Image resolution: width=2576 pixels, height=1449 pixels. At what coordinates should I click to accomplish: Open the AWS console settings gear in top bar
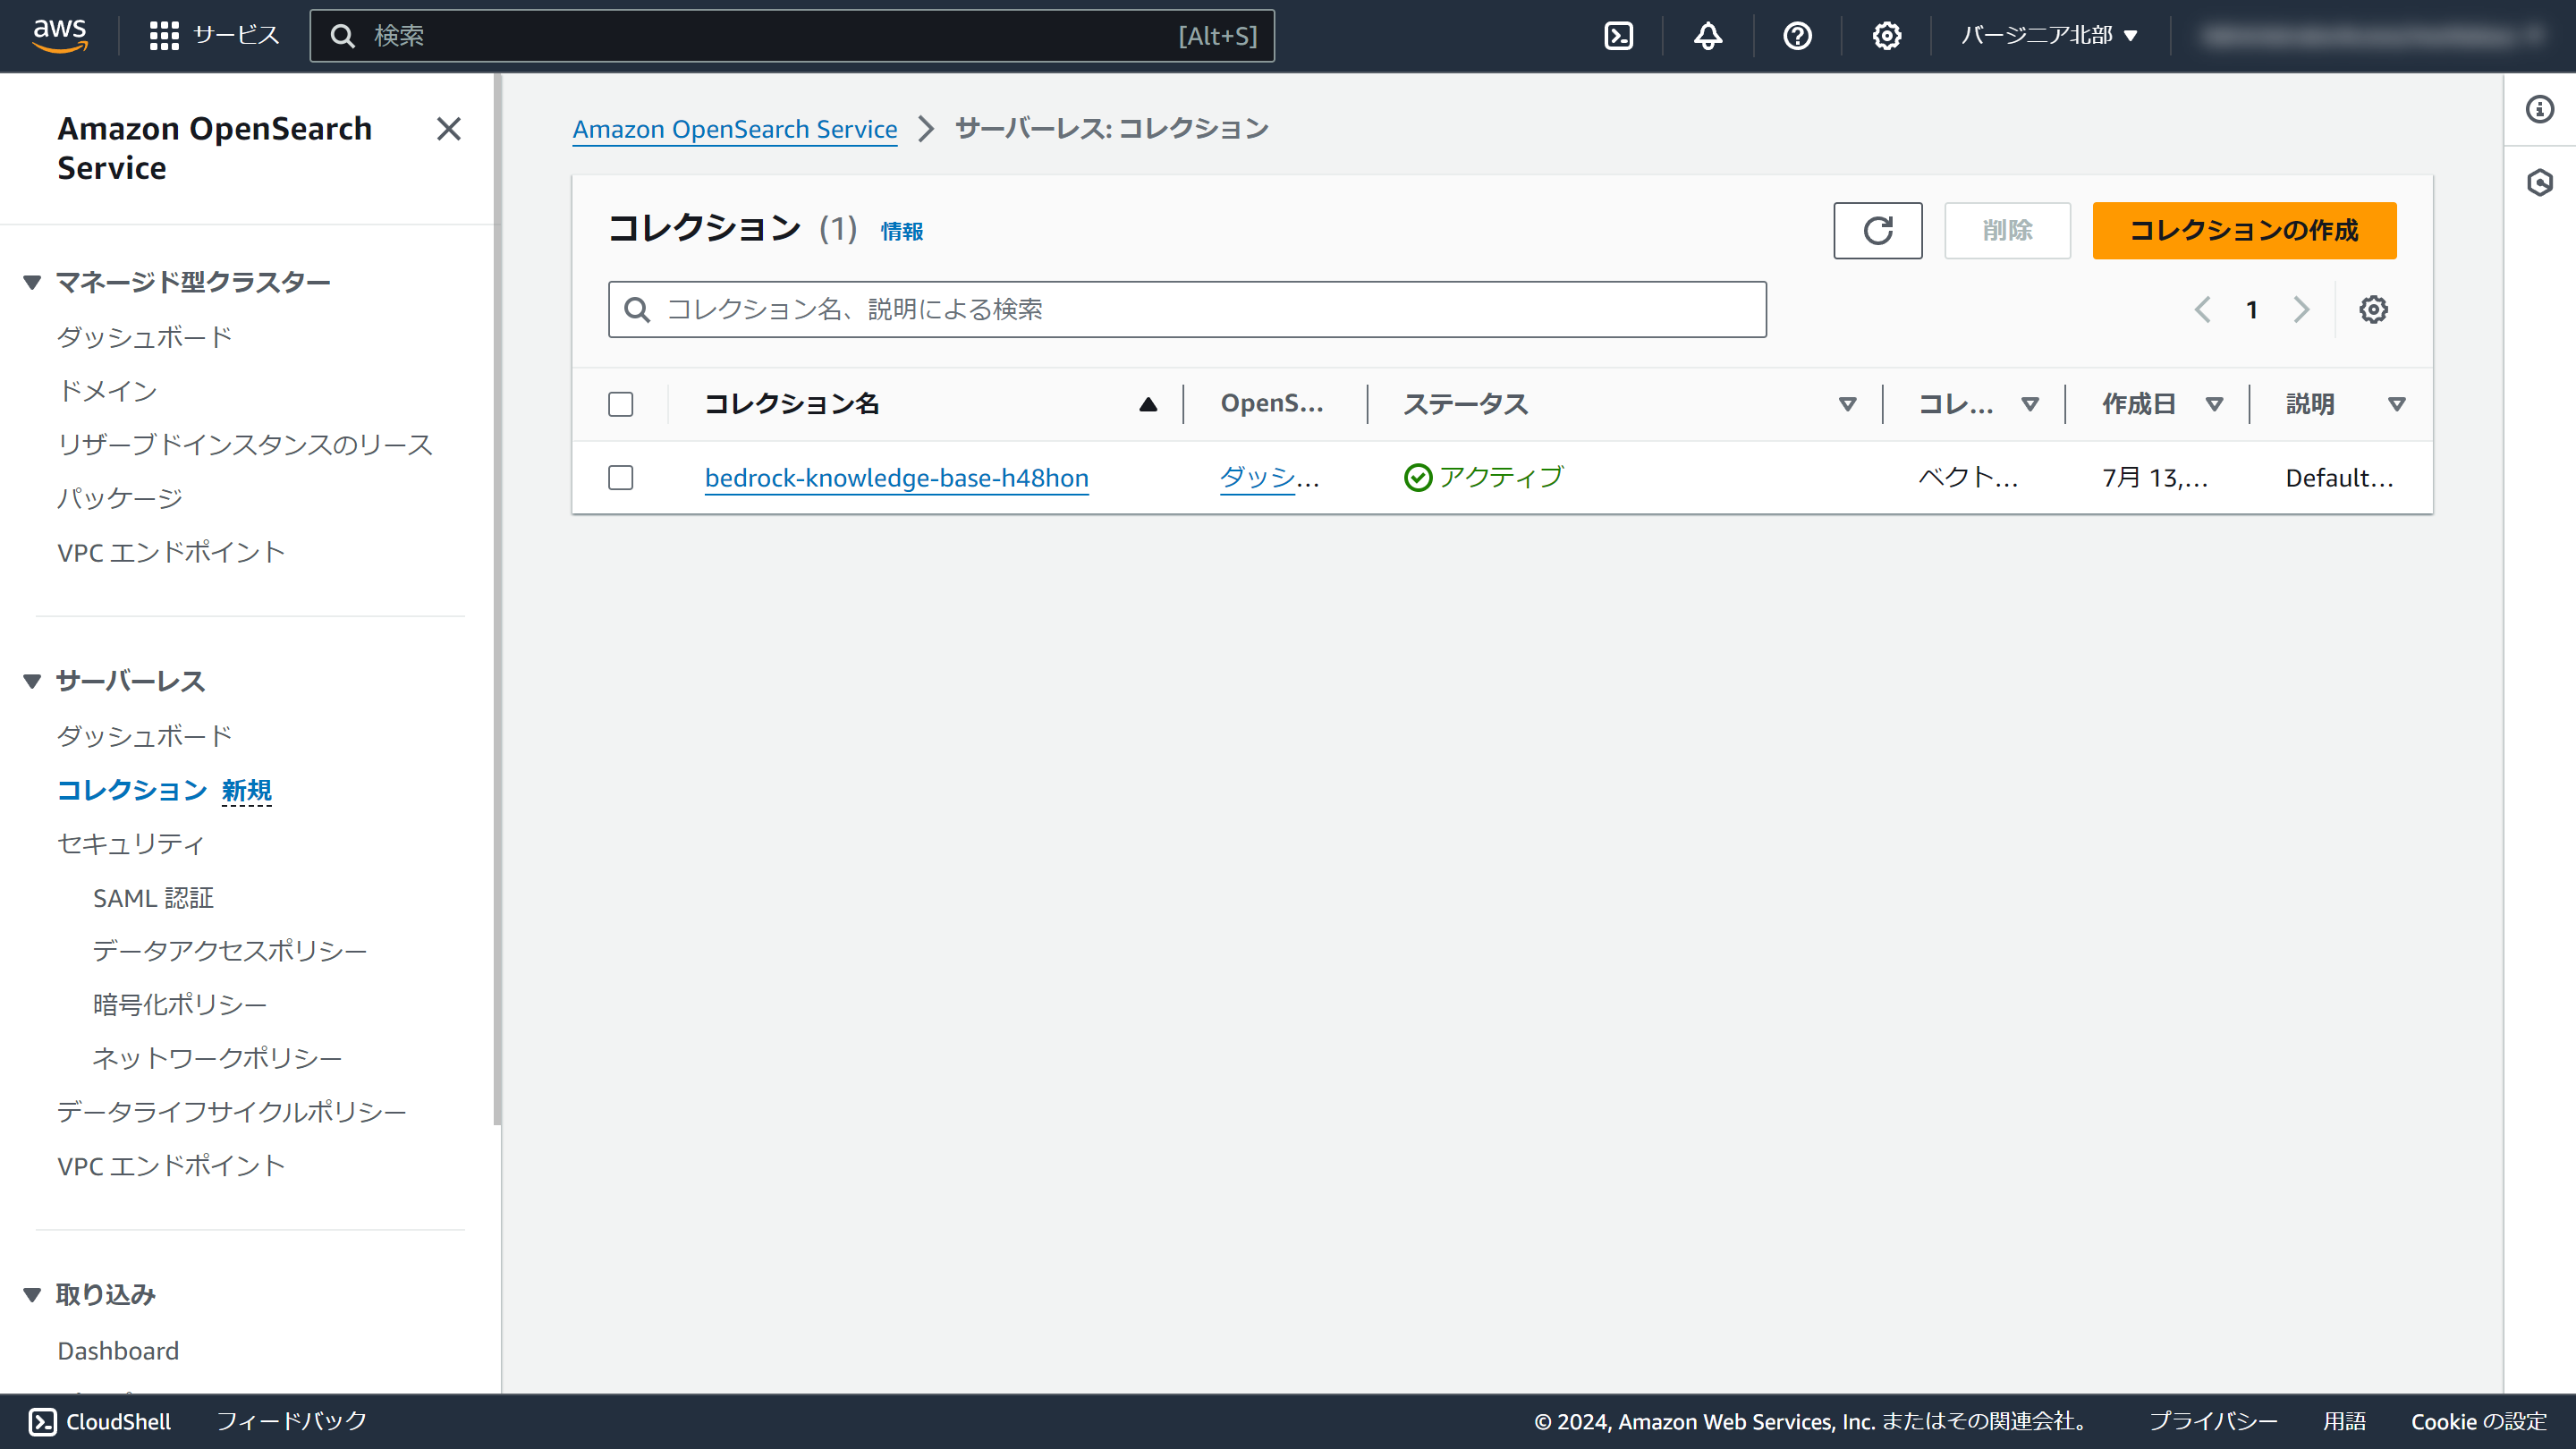click(1886, 36)
